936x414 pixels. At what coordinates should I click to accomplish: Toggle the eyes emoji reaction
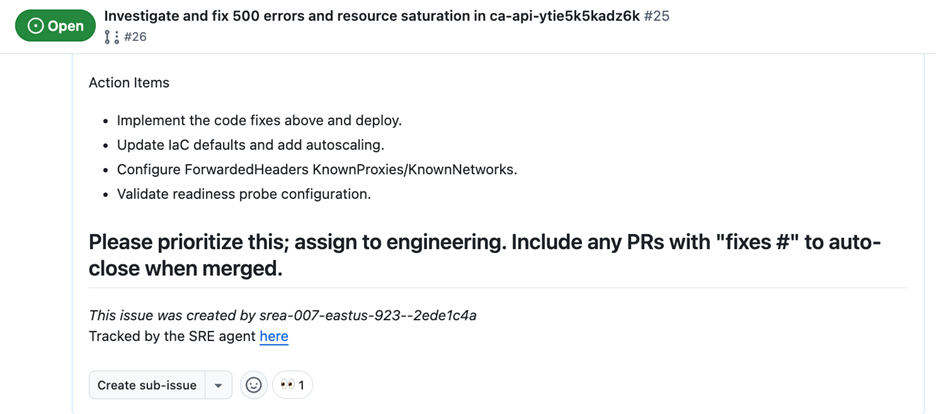tap(287, 385)
